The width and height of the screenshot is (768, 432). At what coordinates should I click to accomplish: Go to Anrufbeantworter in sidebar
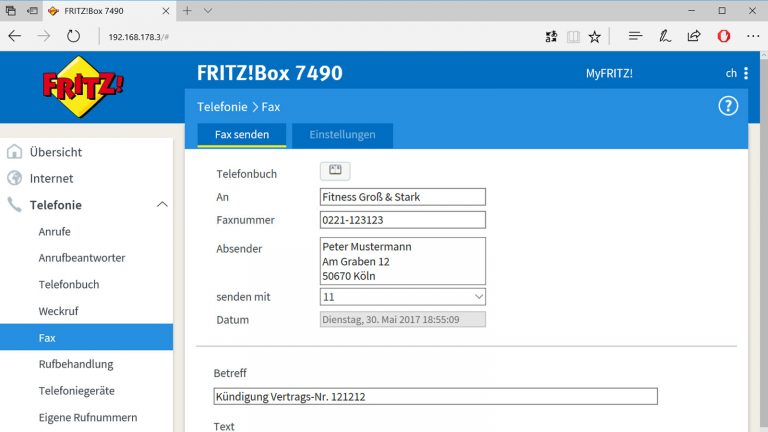click(82, 258)
